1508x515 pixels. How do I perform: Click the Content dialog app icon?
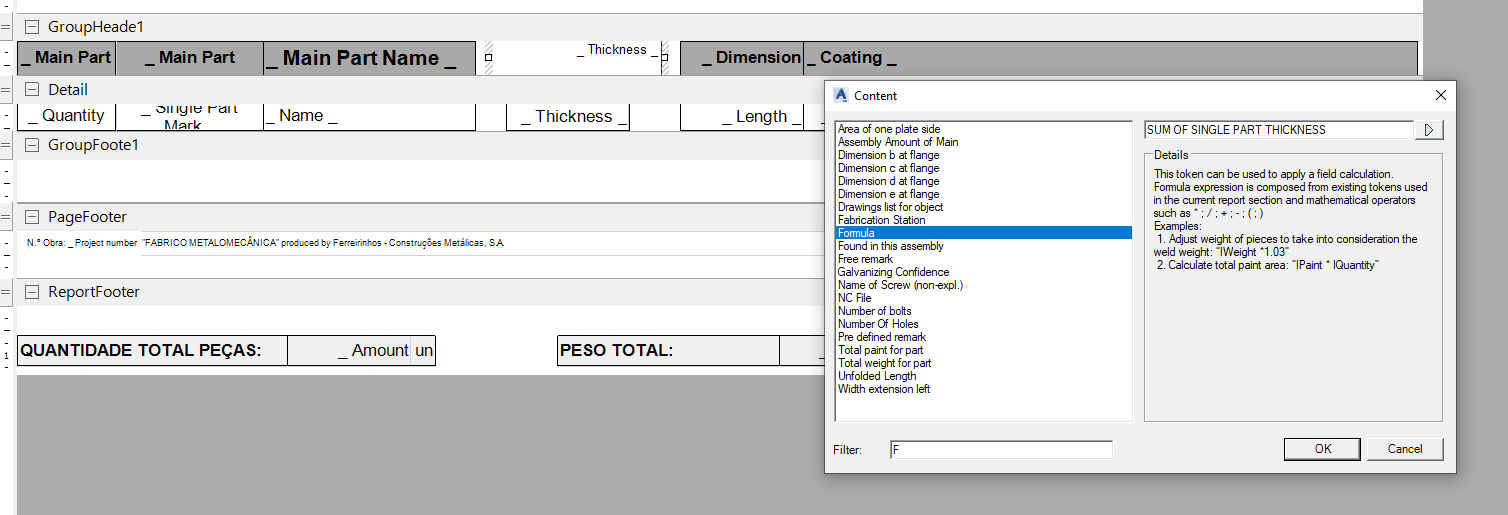(x=841, y=95)
